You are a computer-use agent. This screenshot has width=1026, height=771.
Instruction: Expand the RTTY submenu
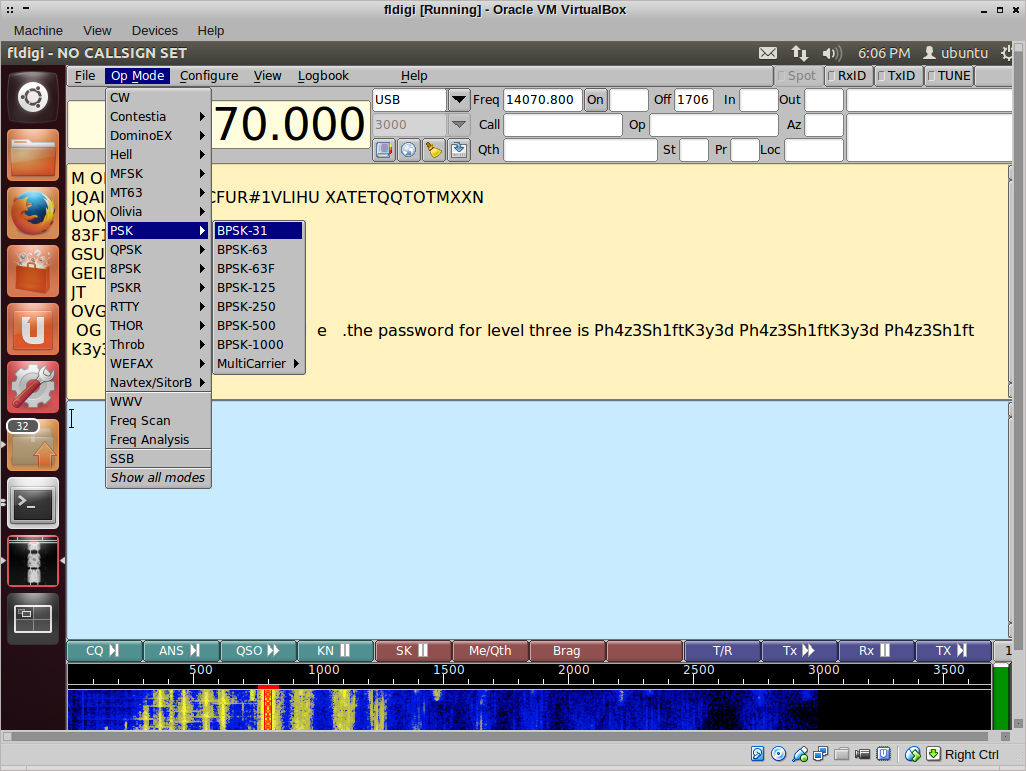(158, 306)
